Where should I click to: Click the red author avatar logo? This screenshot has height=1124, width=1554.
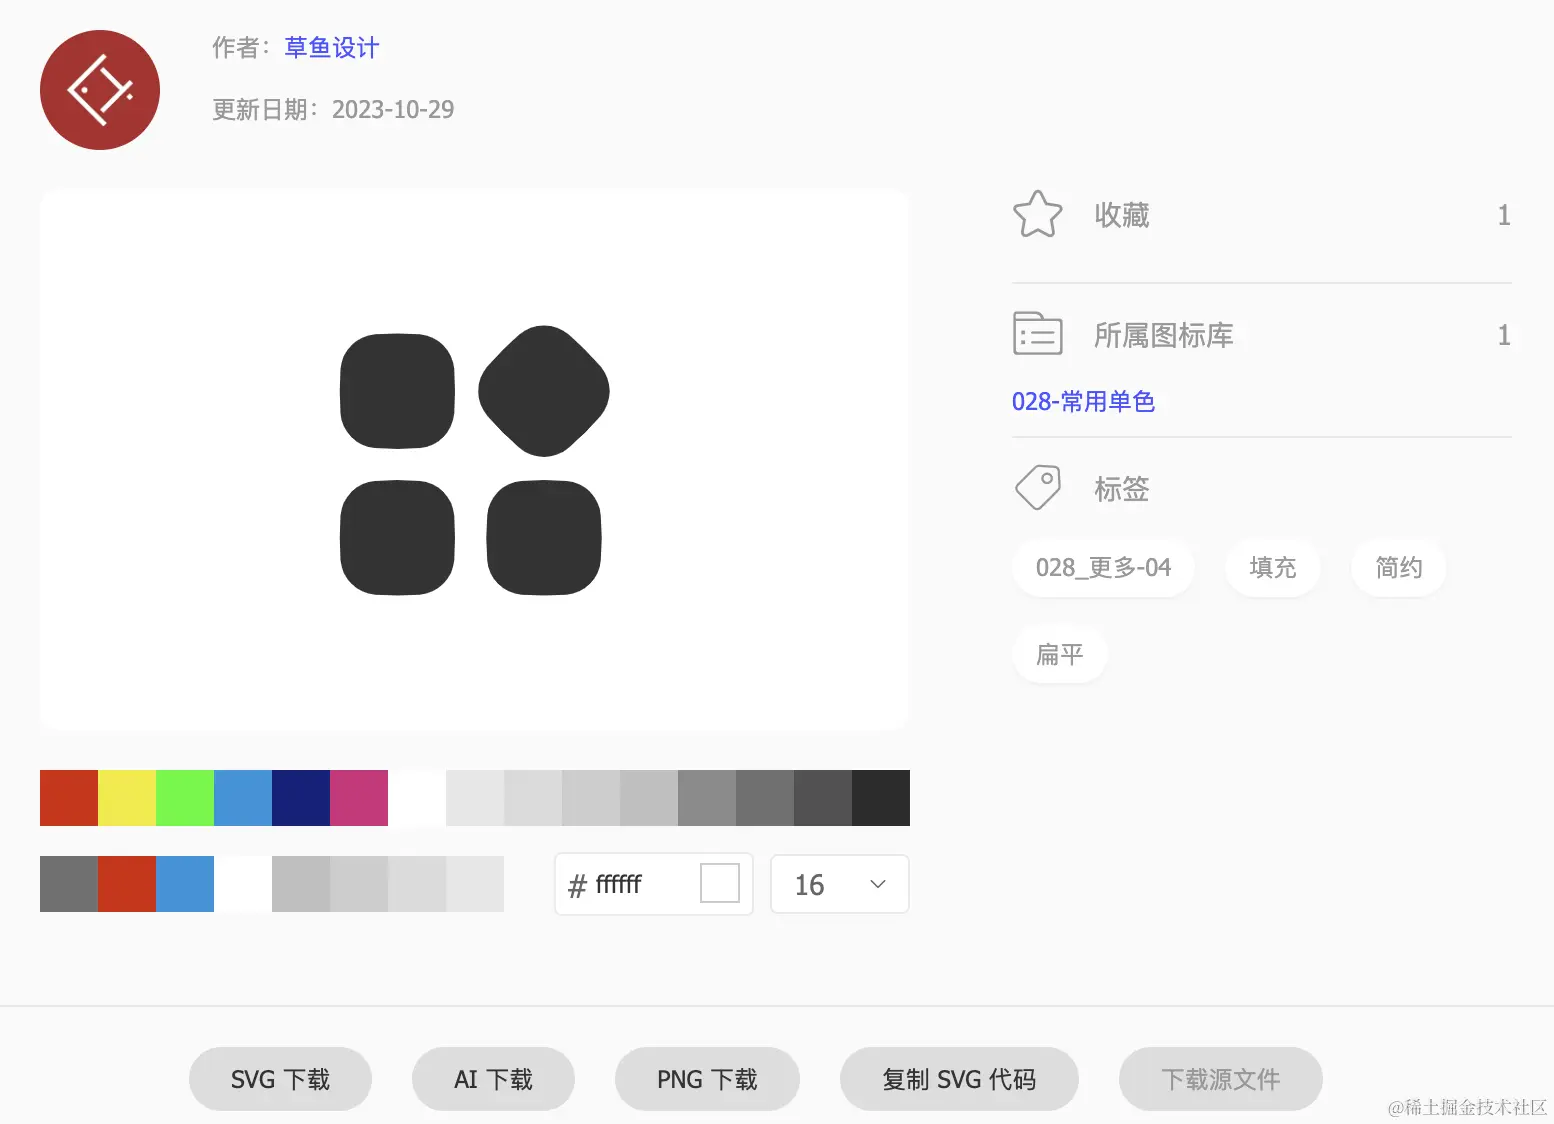(100, 89)
